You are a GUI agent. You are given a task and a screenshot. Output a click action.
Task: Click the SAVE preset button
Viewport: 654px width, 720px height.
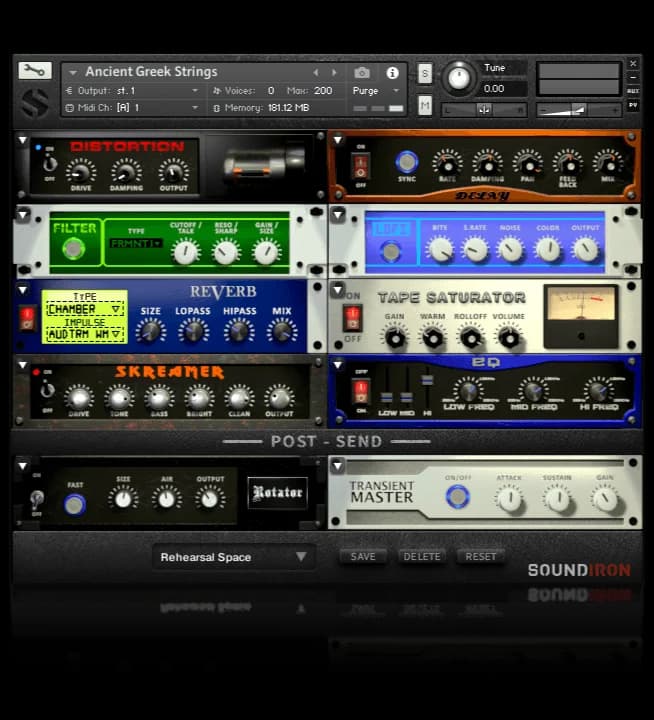[x=363, y=556]
